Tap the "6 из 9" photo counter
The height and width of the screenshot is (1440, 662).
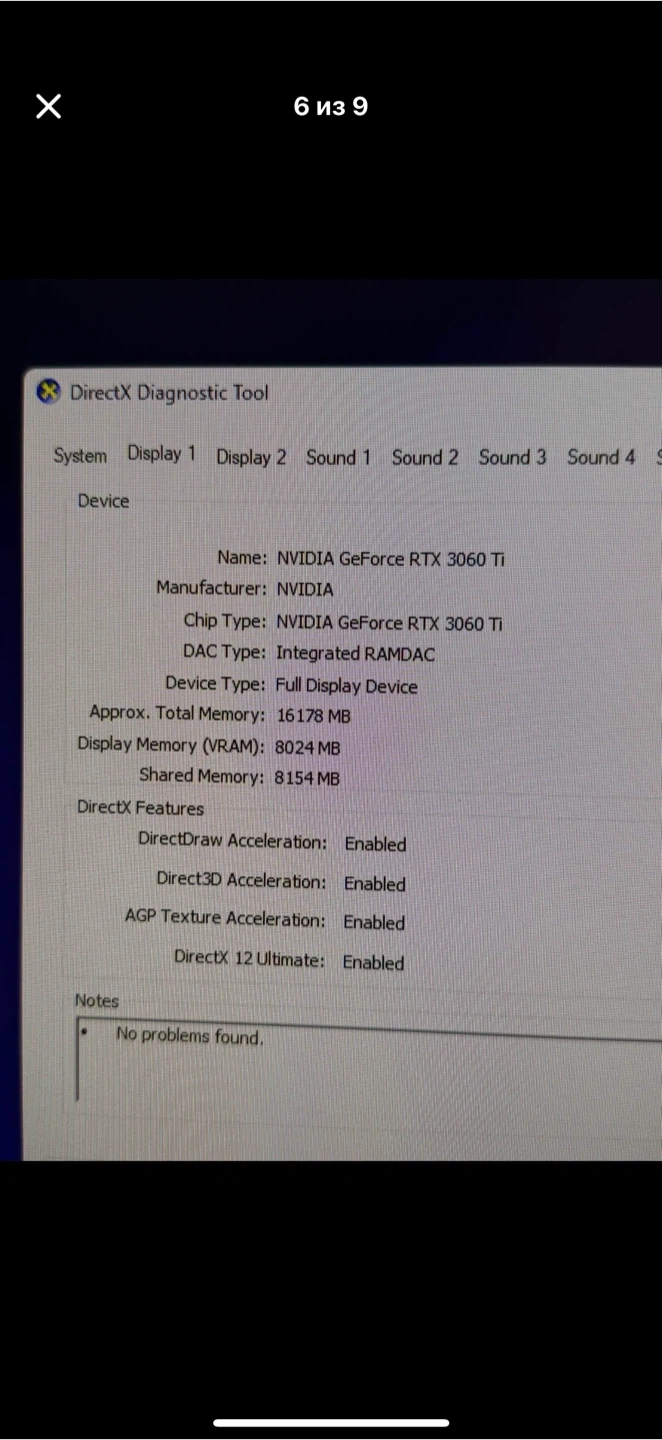[331, 106]
